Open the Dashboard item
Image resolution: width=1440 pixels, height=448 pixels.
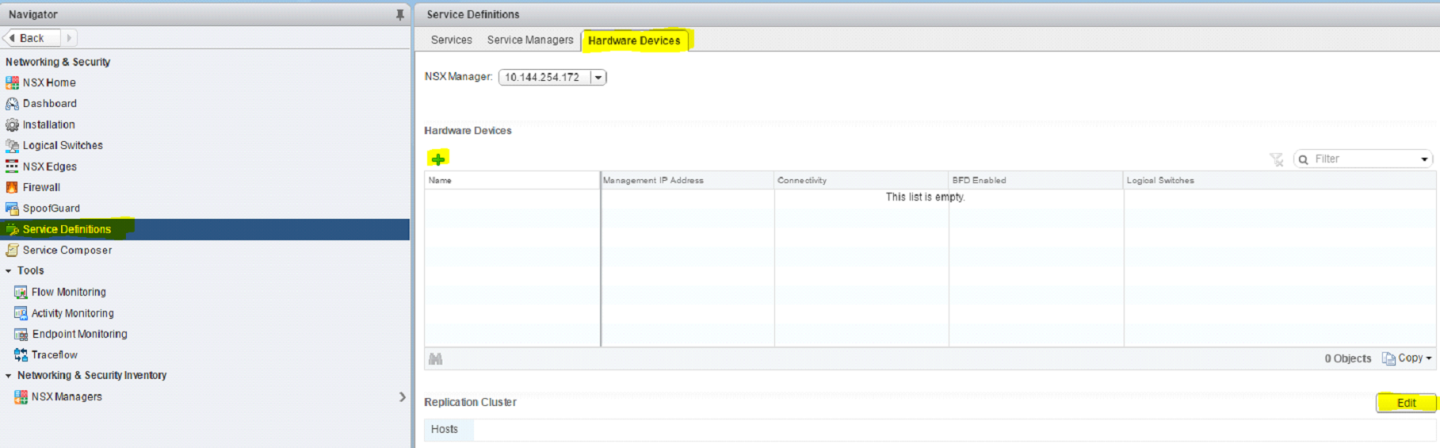[x=49, y=104]
